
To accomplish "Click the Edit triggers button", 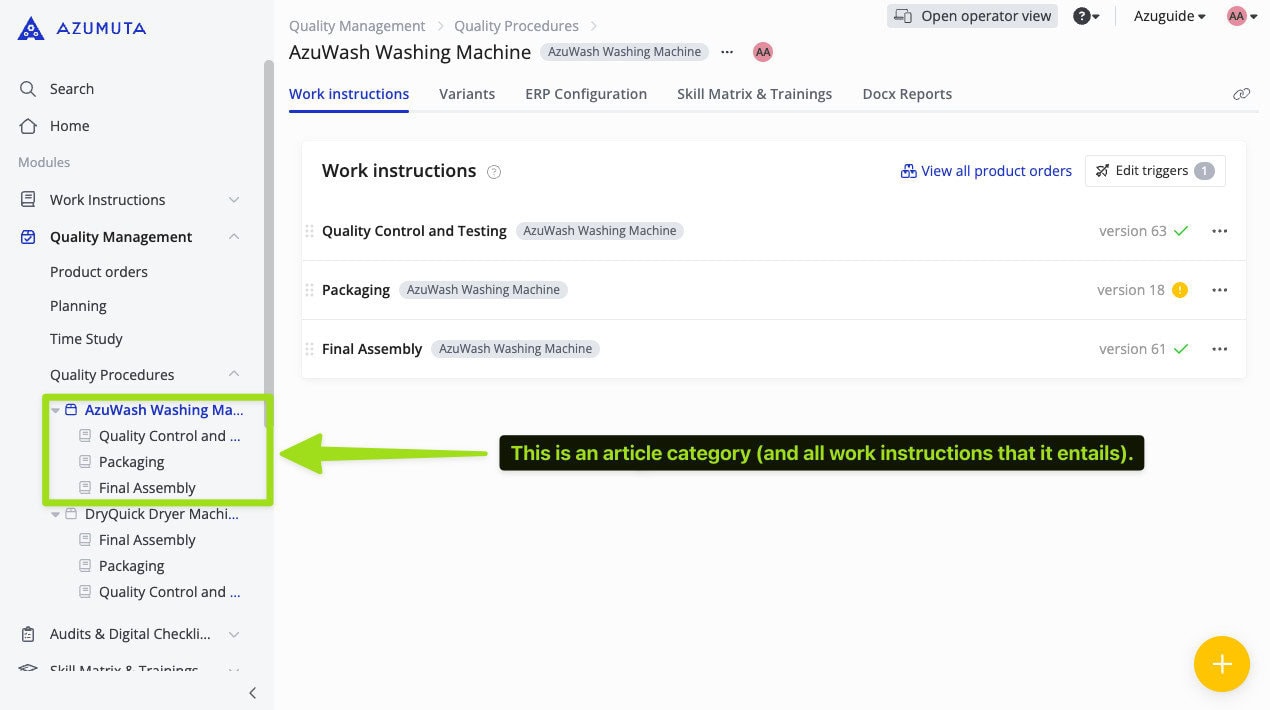I will [1153, 171].
